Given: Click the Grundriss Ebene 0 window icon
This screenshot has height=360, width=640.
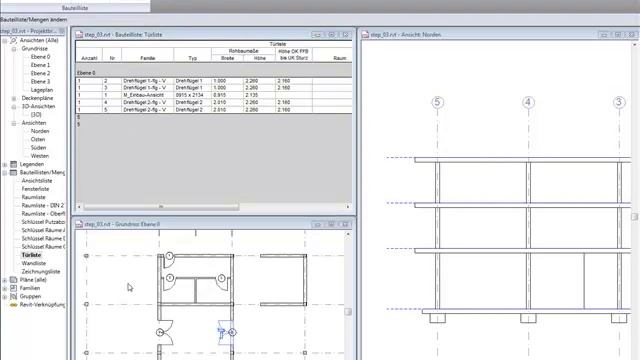Looking at the screenshot, I should (x=79, y=224).
